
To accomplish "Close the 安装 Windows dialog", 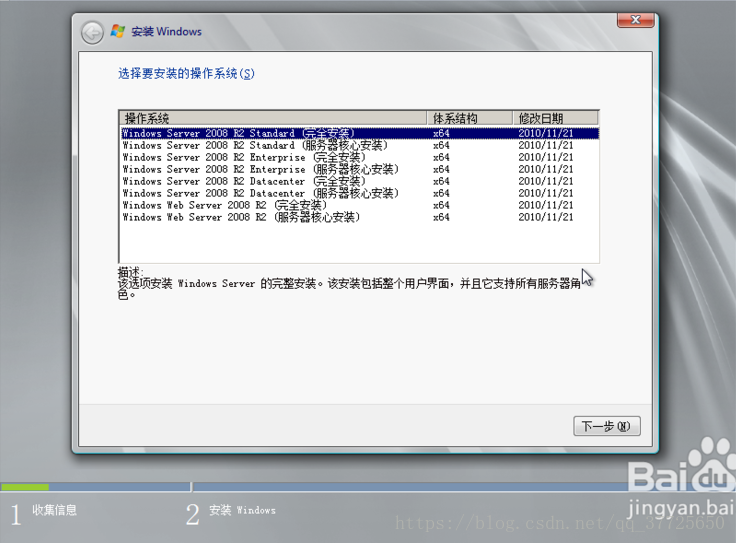I will (636, 20).
